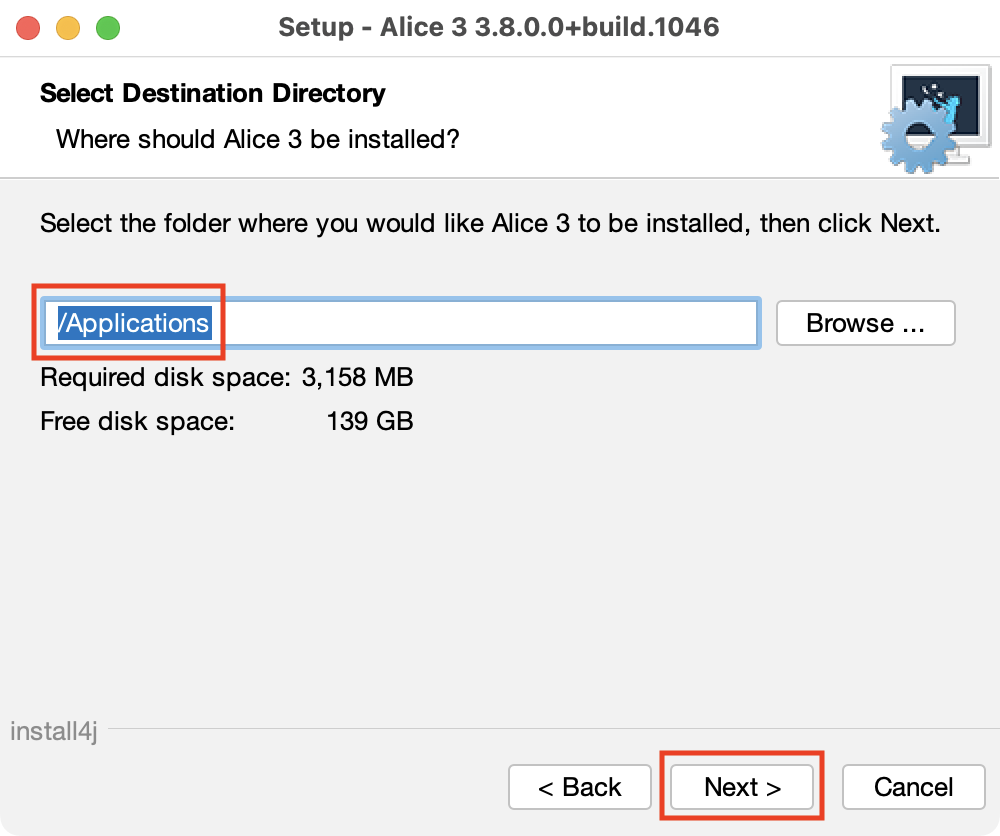Screen dimensions: 1000x836
Task: Click the 139 GB free space value
Action: coord(370,421)
